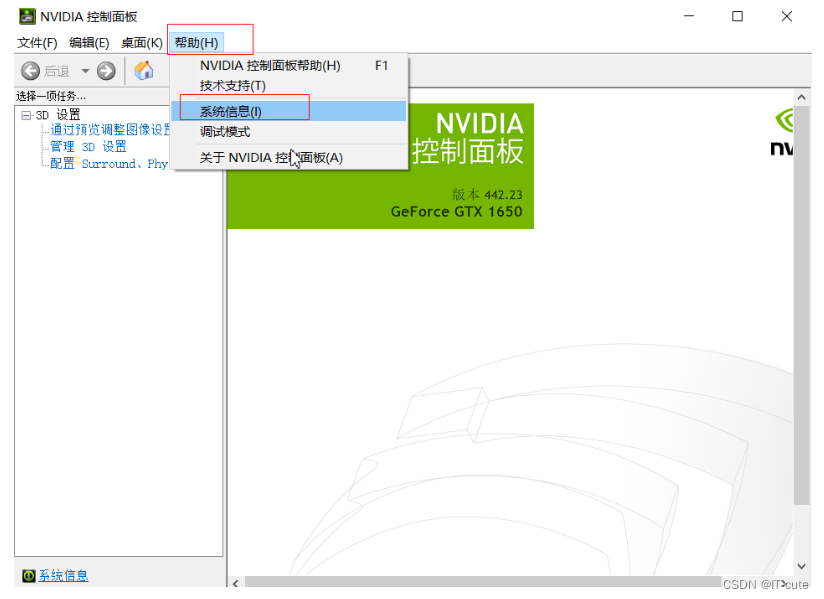Maximize the NVIDIA control panel window
The width and height of the screenshot is (824, 599).
737,16
